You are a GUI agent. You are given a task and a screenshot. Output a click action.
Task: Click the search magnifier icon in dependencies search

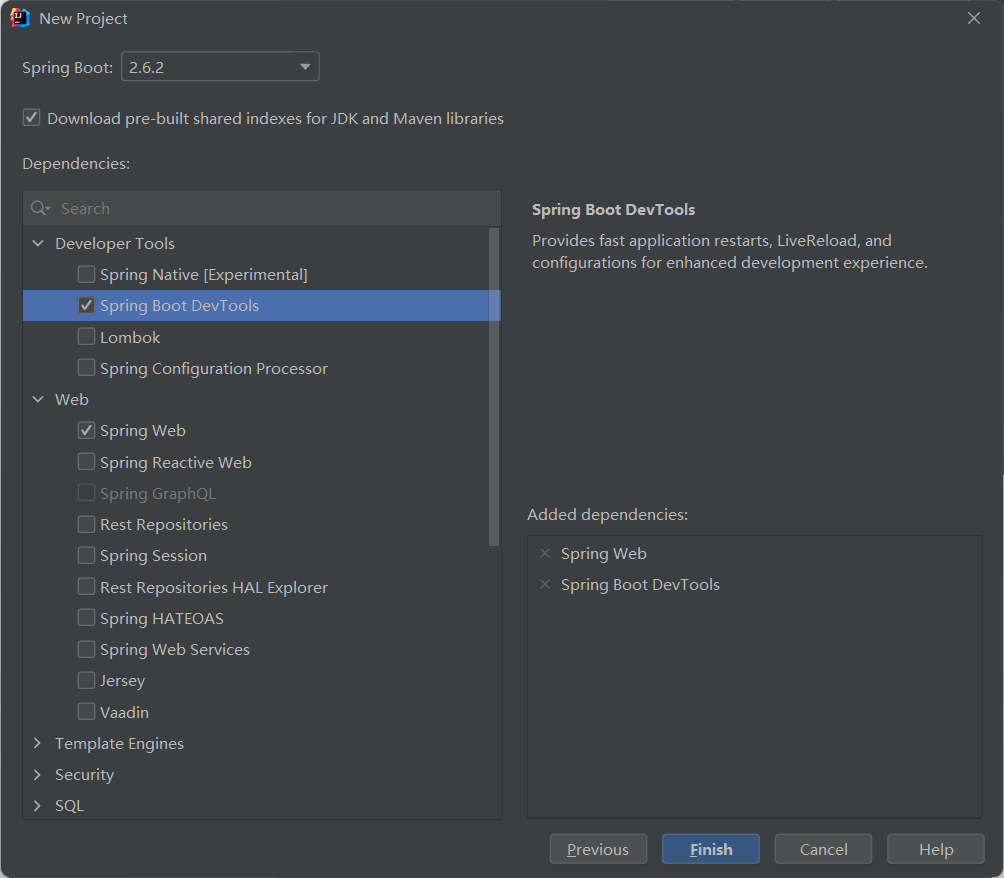coord(39,208)
